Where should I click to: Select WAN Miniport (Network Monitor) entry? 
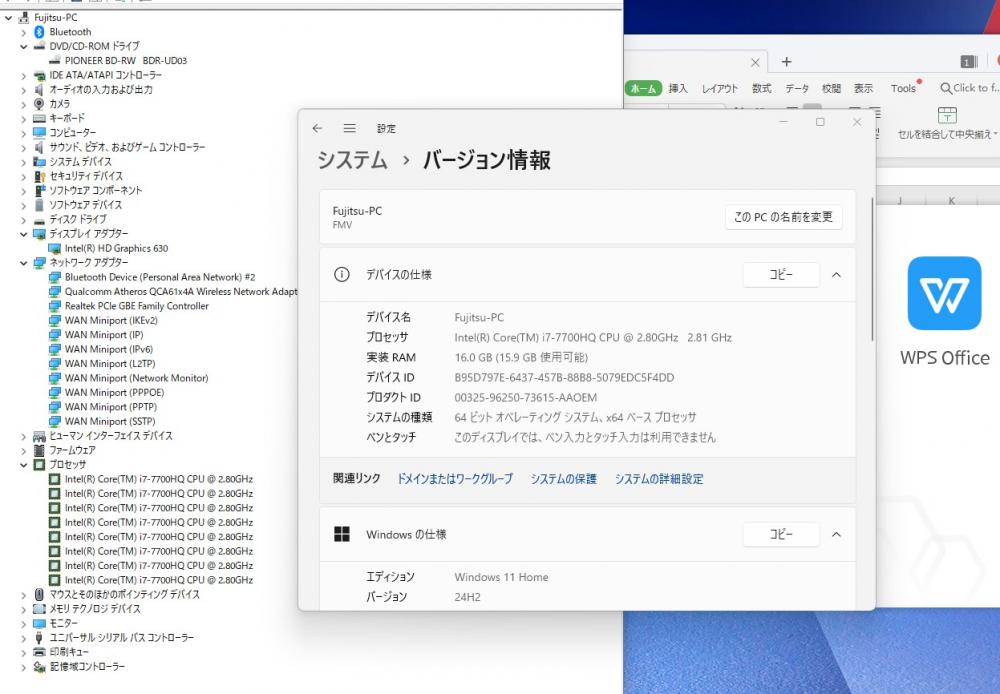(x=136, y=378)
